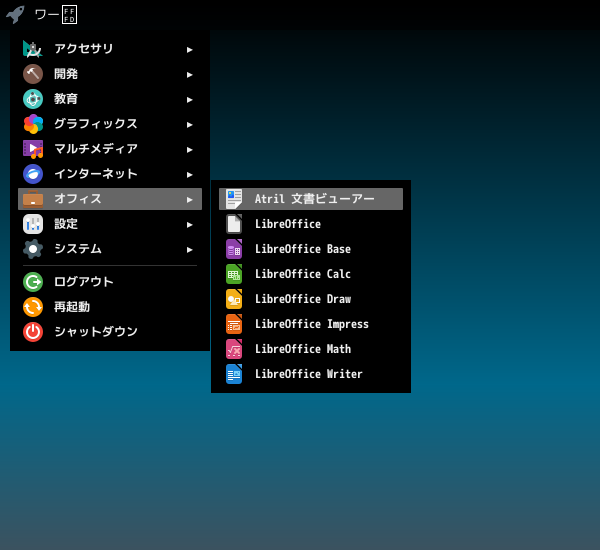This screenshot has width=600, height=550.
Task: Open the 教育 menu entry
Action: point(110,99)
